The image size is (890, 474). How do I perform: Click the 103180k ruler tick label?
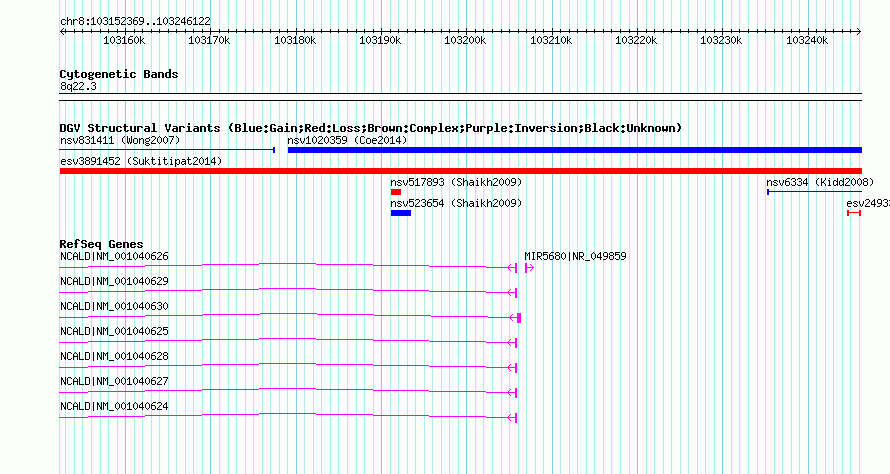pyautogui.click(x=295, y=40)
